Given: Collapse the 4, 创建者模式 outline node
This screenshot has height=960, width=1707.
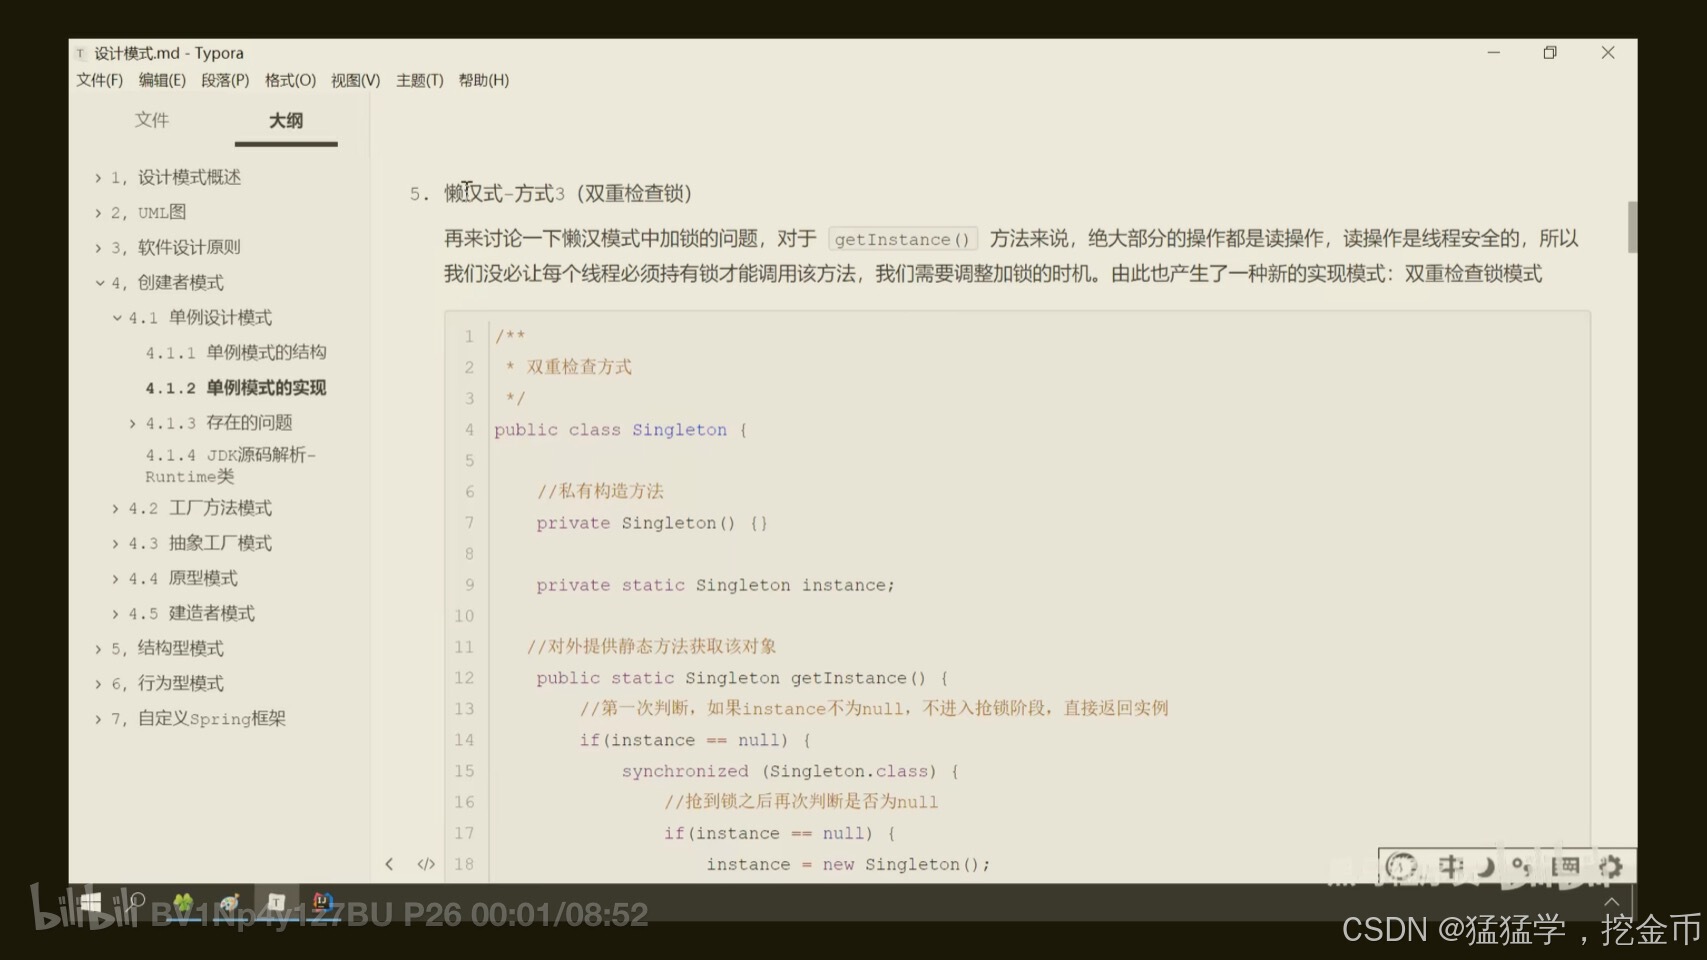Looking at the screenshot, I should point(99,283).
